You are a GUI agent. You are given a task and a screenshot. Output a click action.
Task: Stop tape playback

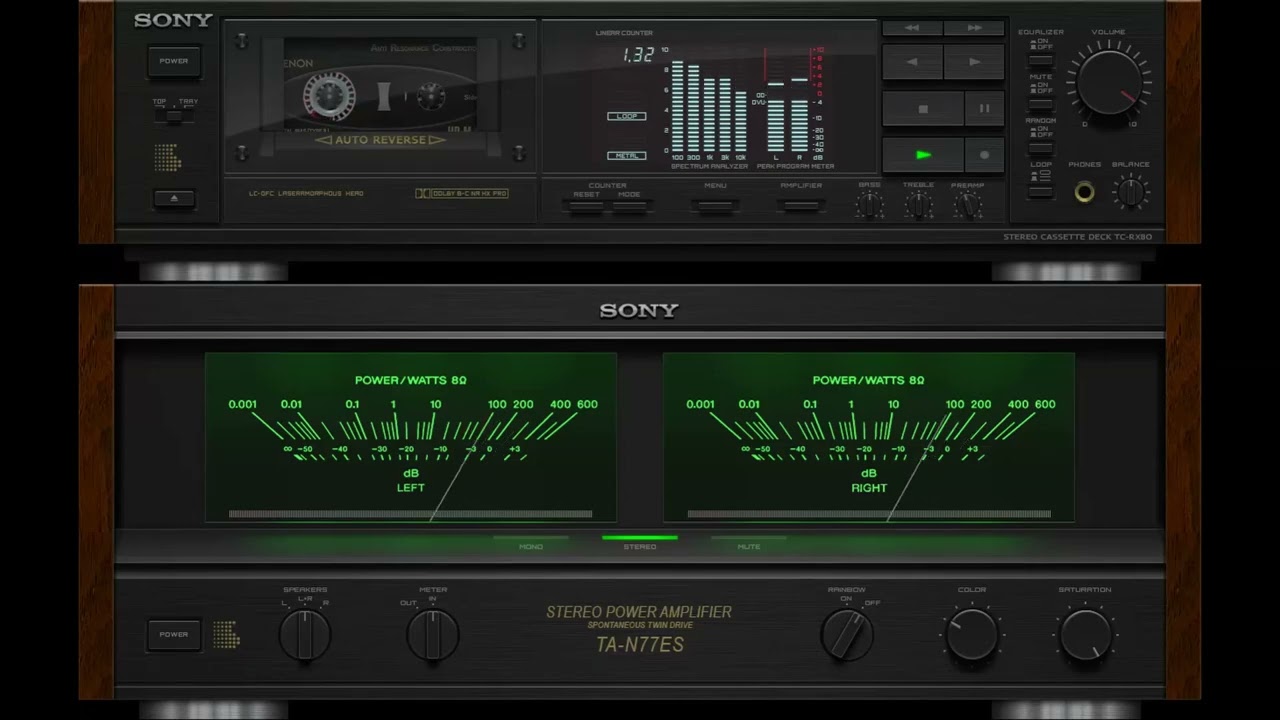pyautogui.click(x=923, y=109)
